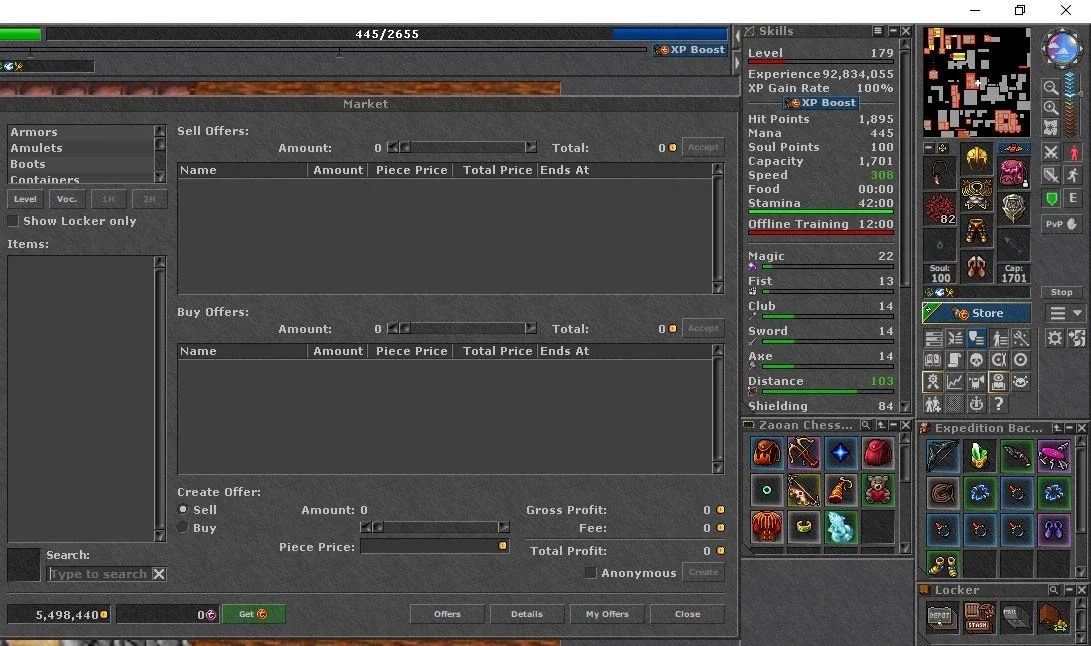Open the Depot chest in Locker
Viewport: 1091px width, 646px height.
[x=939, y=616]
